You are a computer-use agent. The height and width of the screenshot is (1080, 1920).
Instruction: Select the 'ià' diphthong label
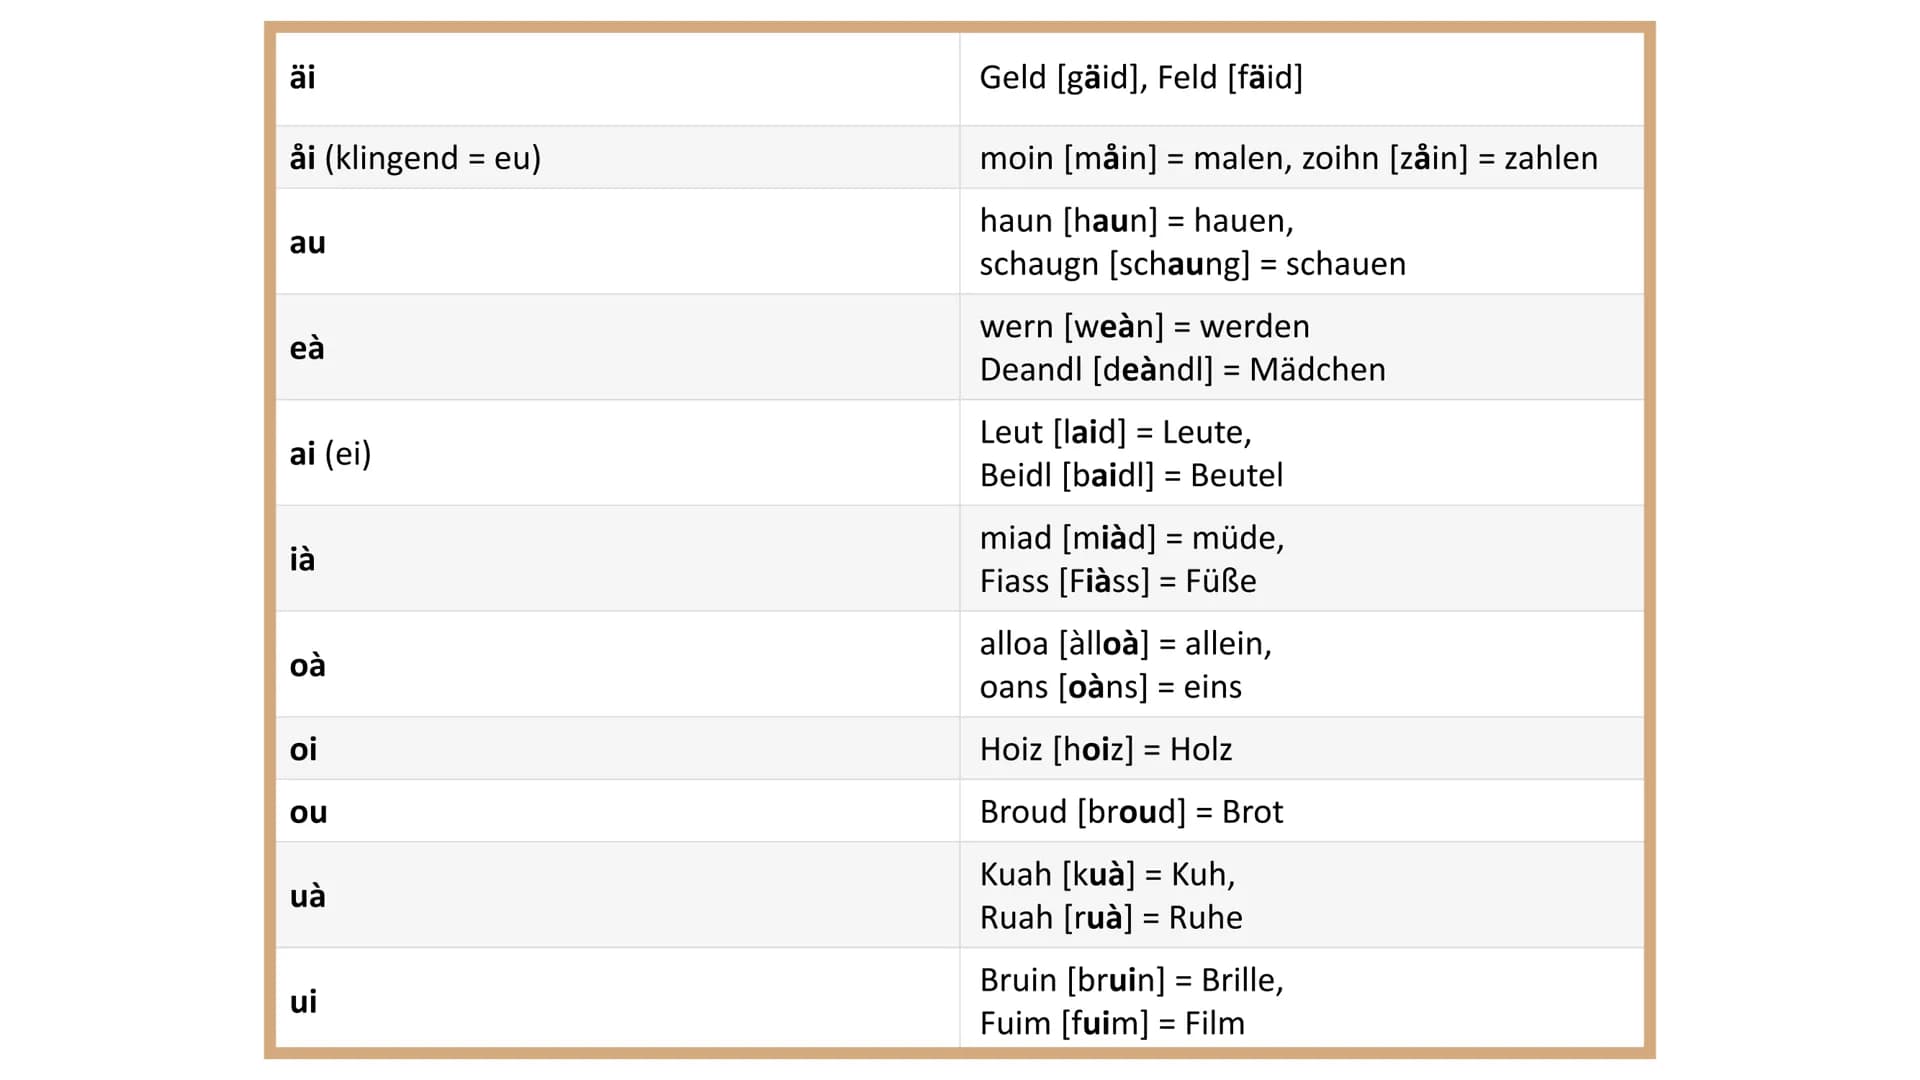302,559
